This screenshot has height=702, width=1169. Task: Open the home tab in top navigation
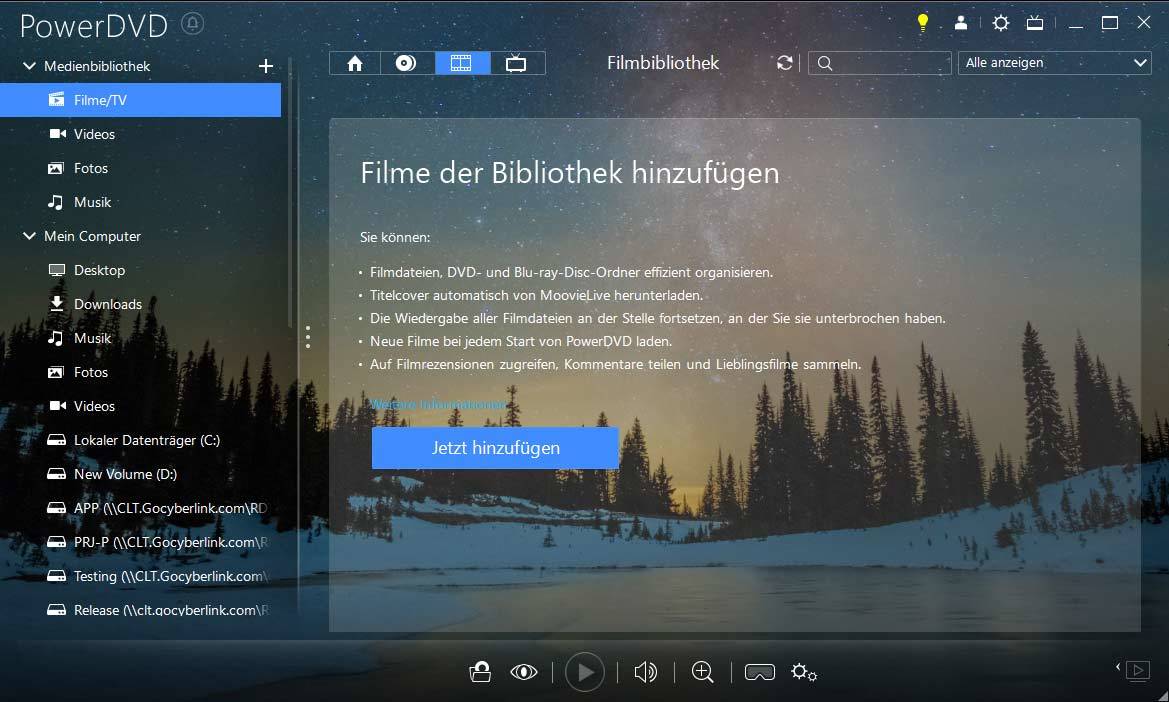(355, 63)
